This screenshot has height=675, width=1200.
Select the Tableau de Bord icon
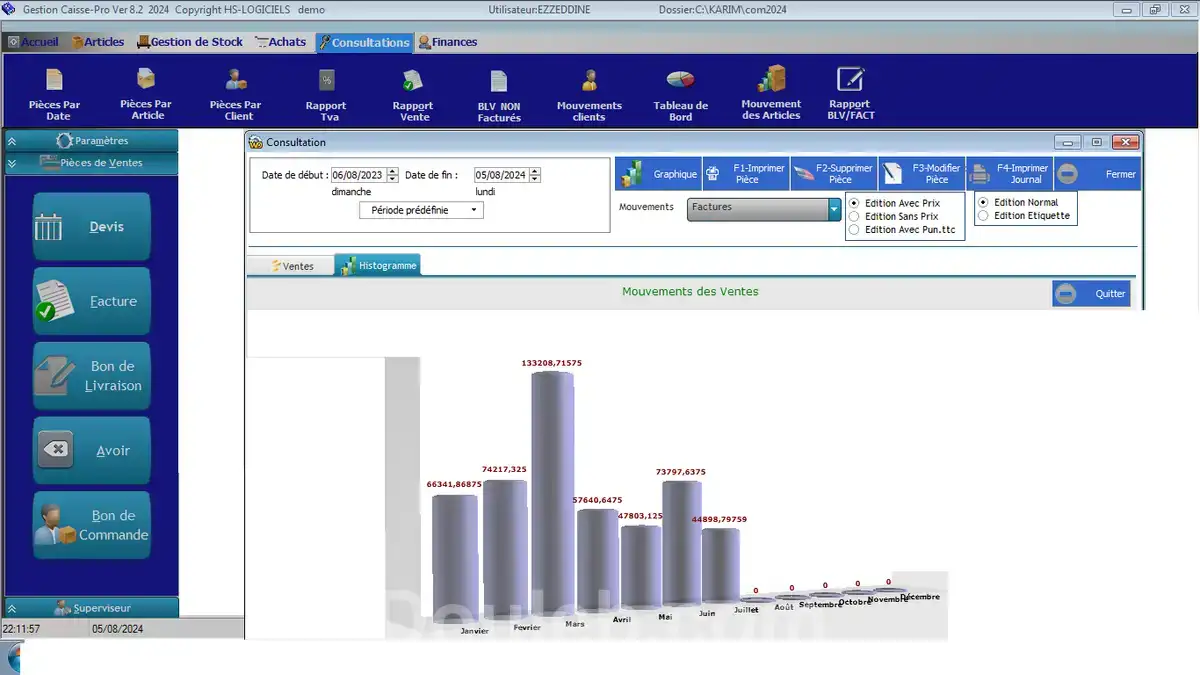click(x=679, y=92)
